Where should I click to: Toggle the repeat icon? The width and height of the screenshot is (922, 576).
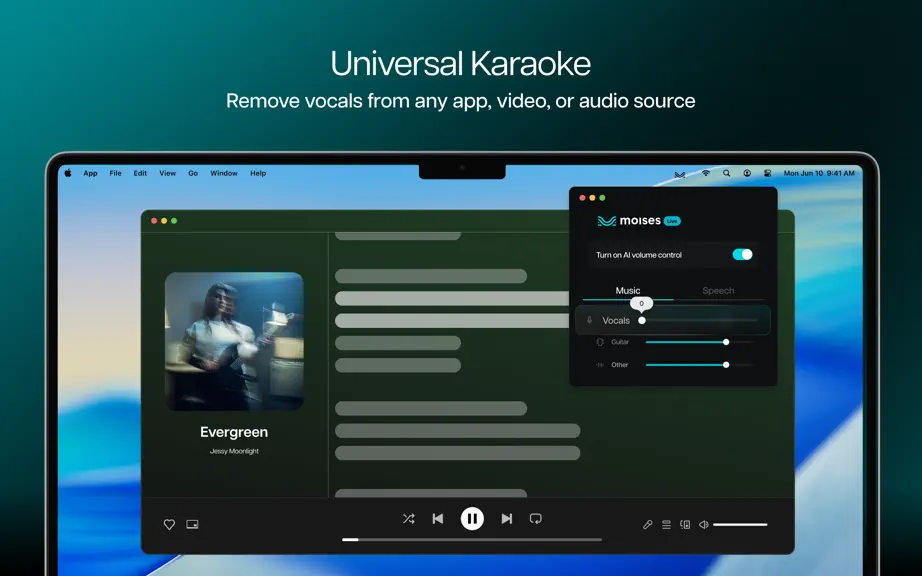click(535, 518)
